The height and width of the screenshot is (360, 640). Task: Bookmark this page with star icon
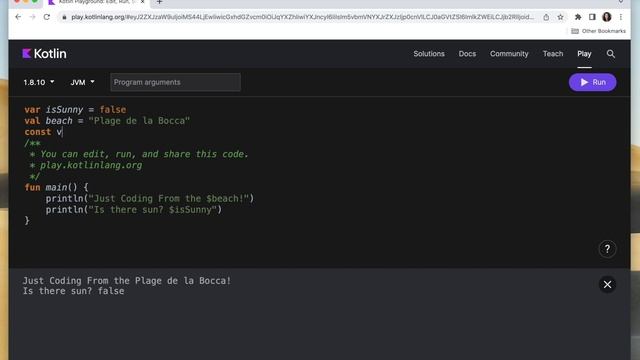pyautogui.click(x=560, y=17)
